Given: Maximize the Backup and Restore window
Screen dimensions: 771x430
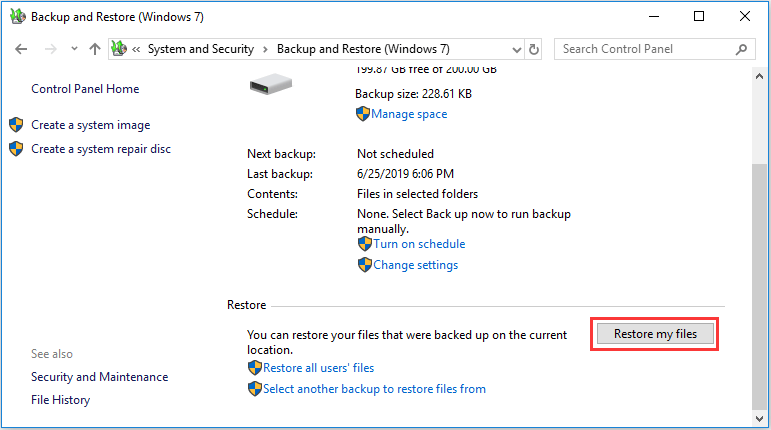Looking at the screenshot, I should [x=699, y=17].
